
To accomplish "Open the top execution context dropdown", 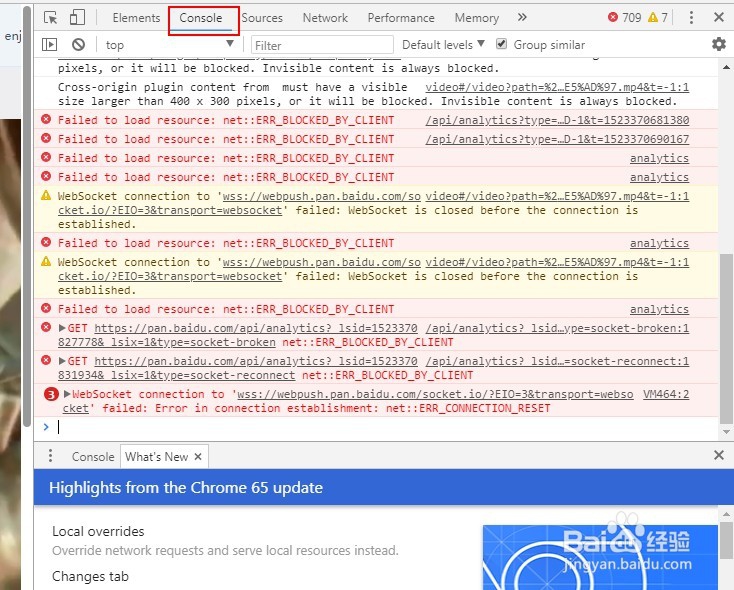I will point(169,45).
